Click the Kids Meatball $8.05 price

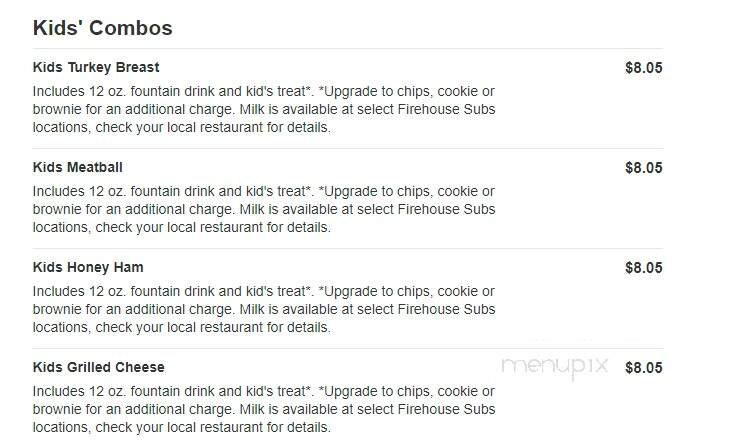click(x=643, y=169)
